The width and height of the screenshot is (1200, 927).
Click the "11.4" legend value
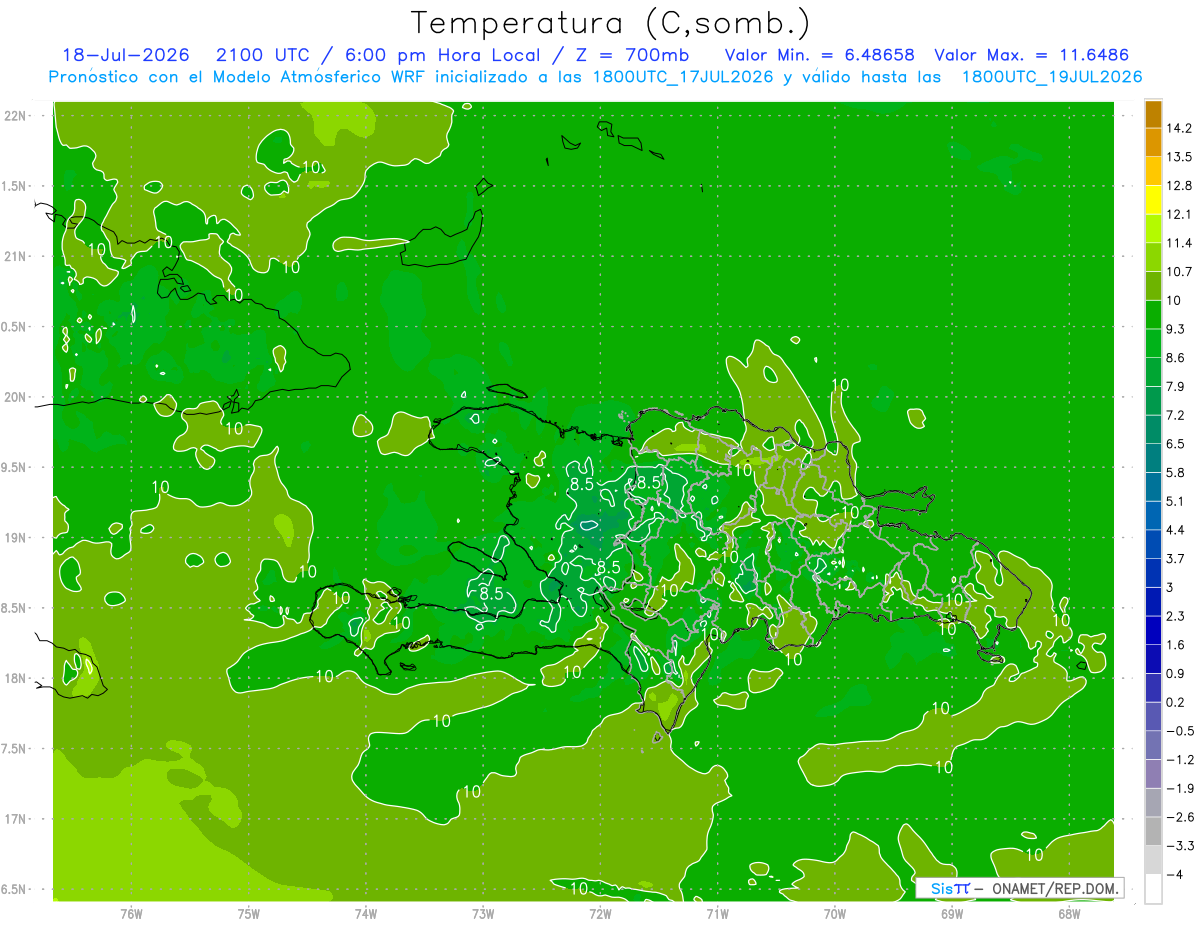tap(1179, 243)
